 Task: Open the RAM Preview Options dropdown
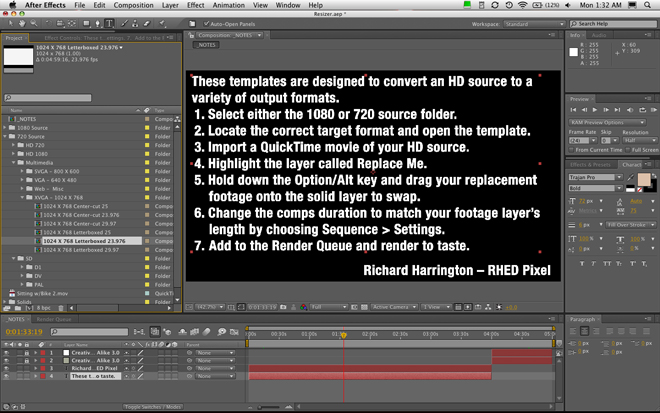tap(607, 122)
